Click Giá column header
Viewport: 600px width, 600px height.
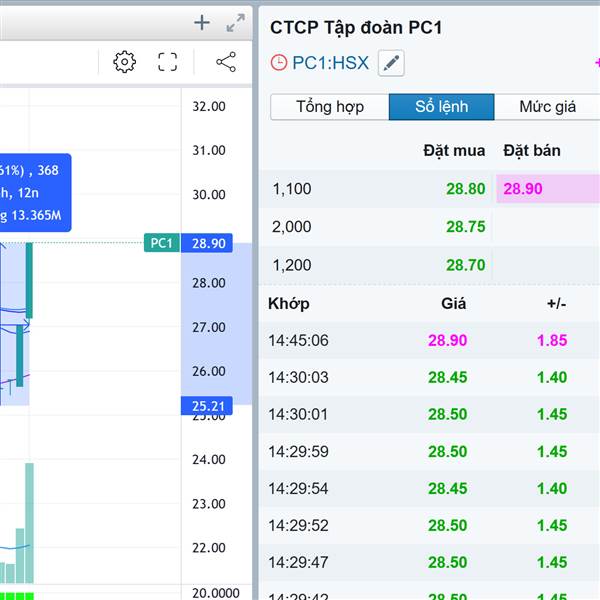pos(453,304)
